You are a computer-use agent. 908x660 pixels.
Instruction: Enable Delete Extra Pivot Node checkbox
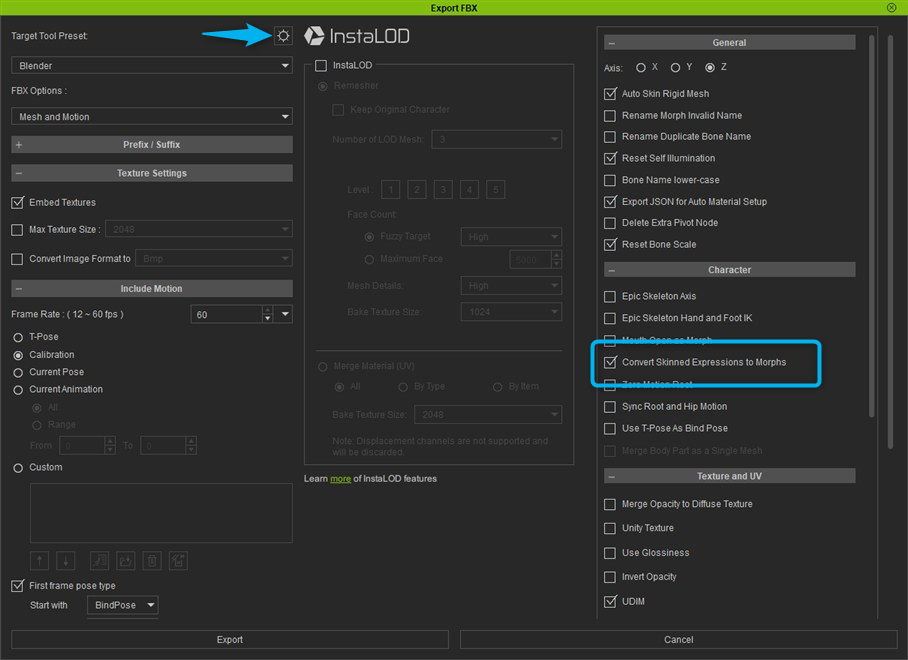point(610,223)
